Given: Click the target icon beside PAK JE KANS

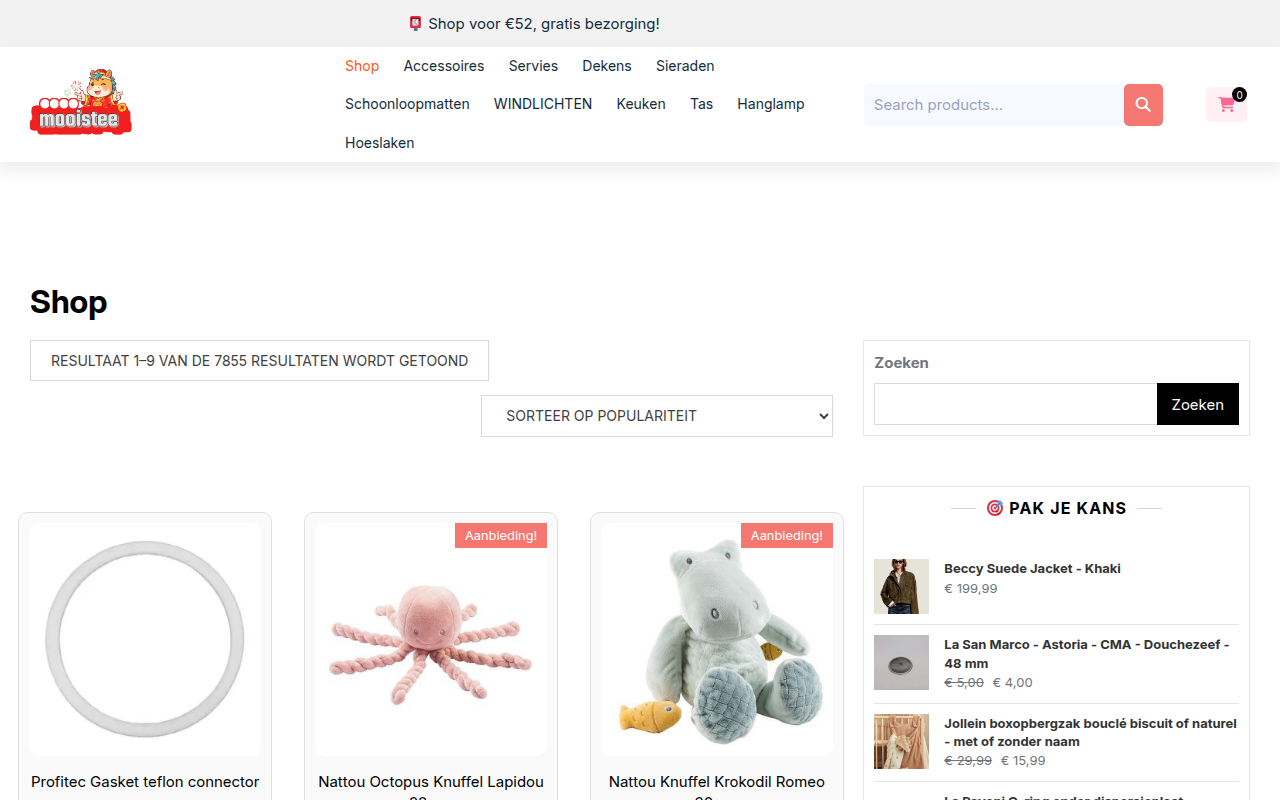Looking at the screenshot, I should [994, 508].
